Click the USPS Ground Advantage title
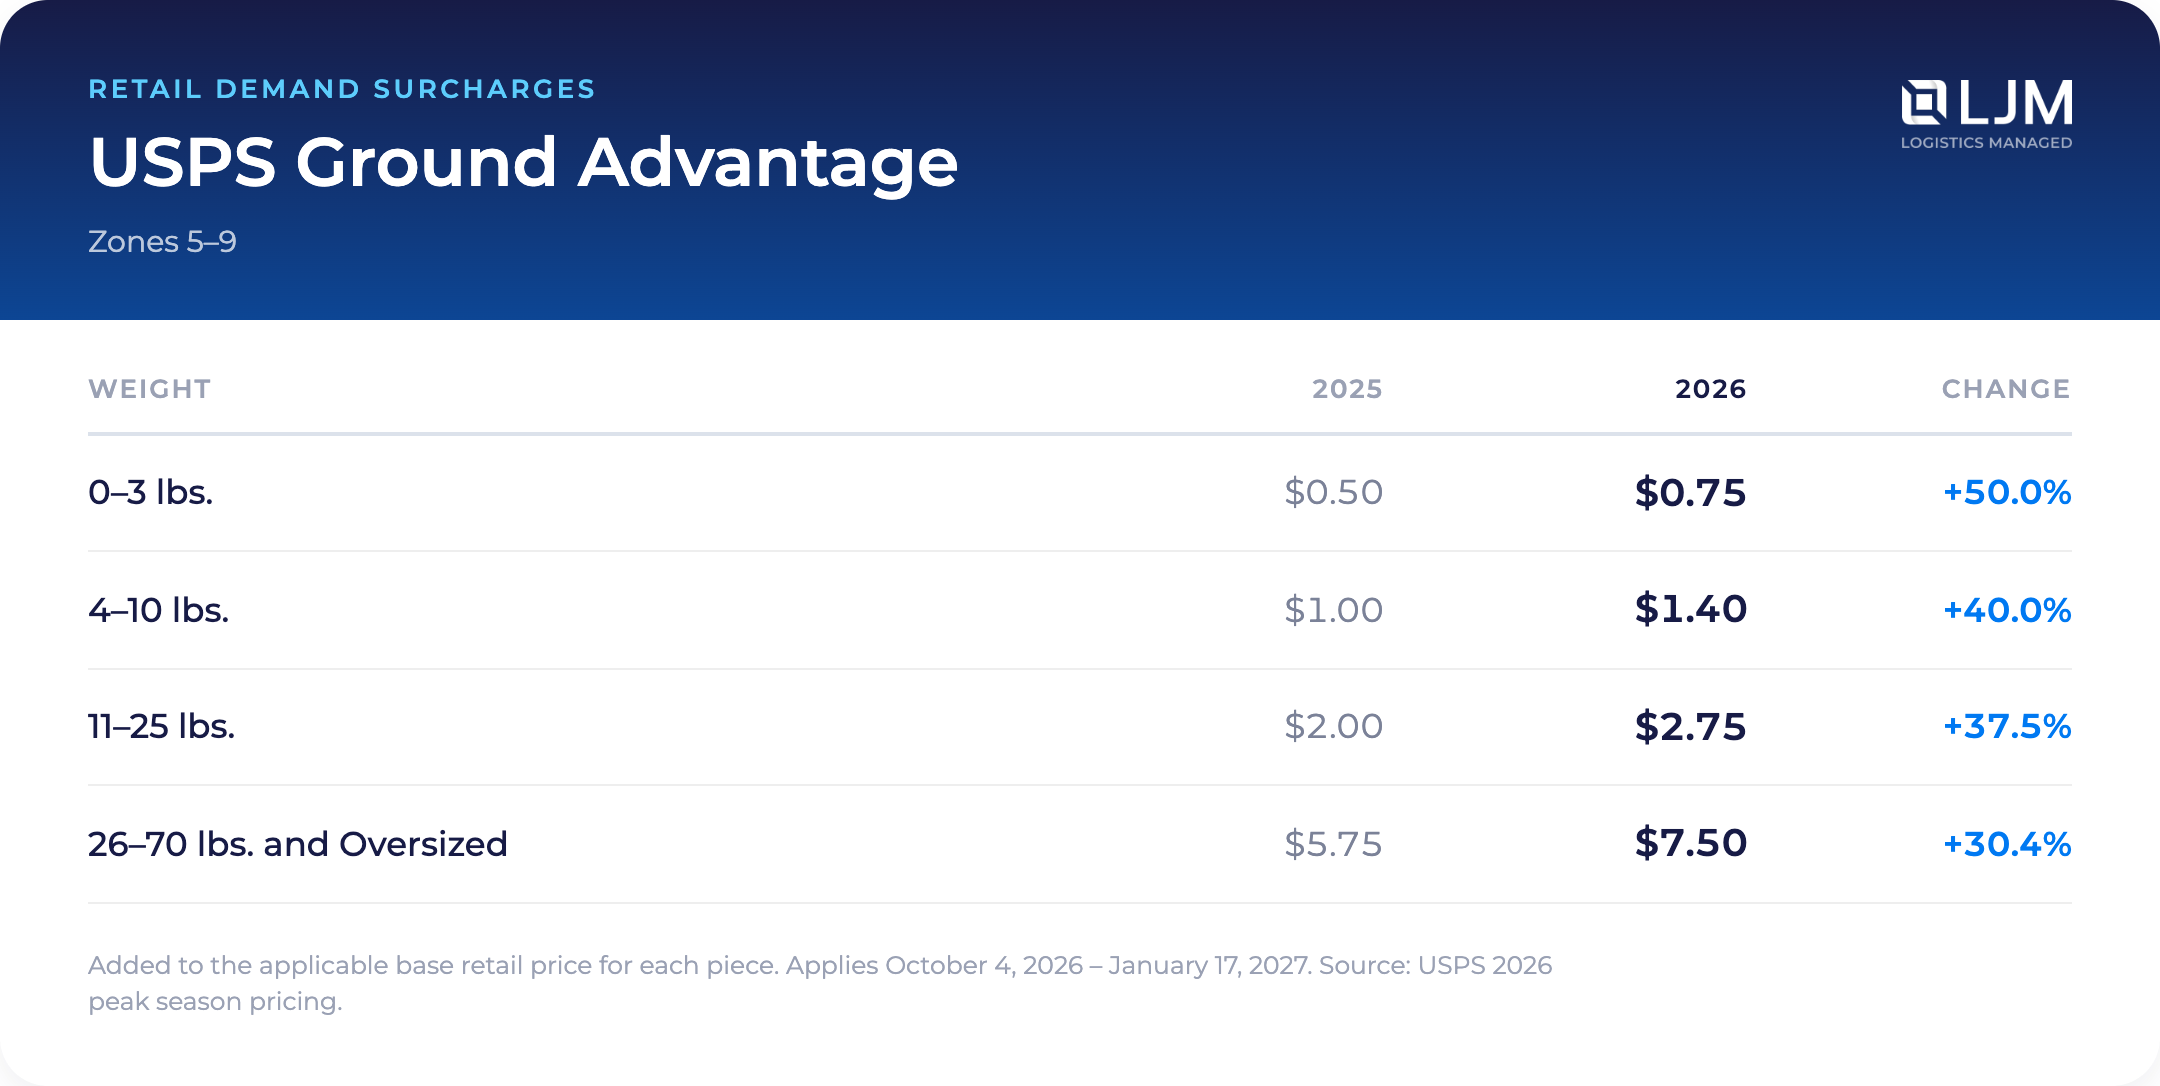 [523, 163]
